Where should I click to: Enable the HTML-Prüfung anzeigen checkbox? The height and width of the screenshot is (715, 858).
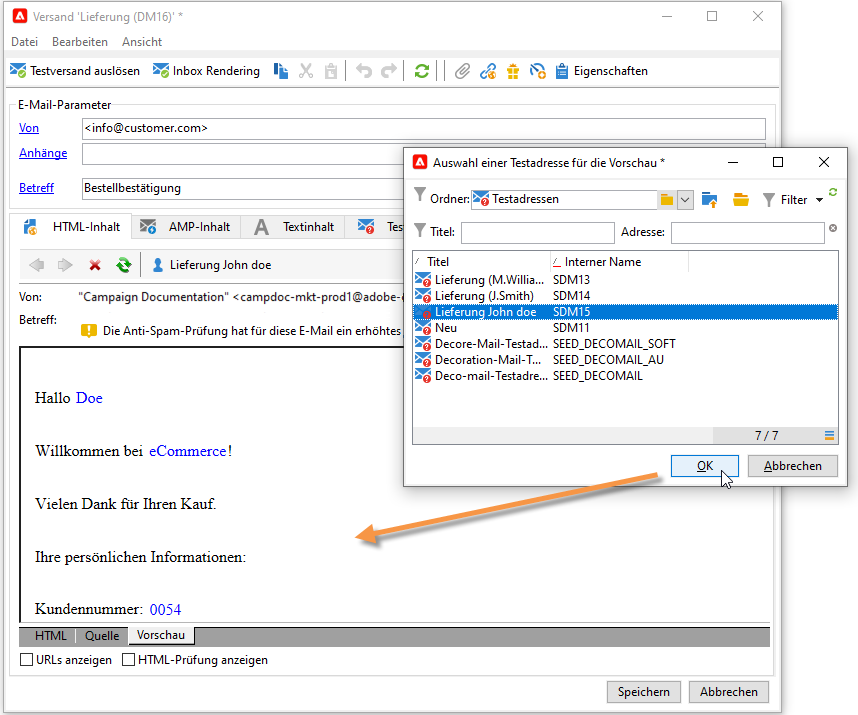coord(129,660)
